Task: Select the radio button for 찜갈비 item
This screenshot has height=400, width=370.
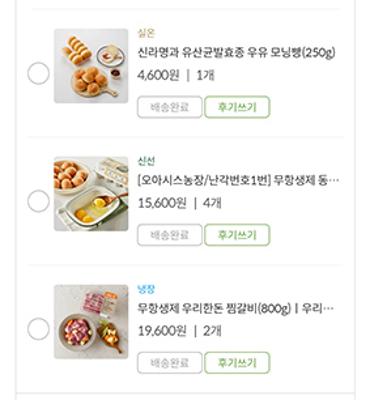Action: pyautogui.click(x=38, y=329)
